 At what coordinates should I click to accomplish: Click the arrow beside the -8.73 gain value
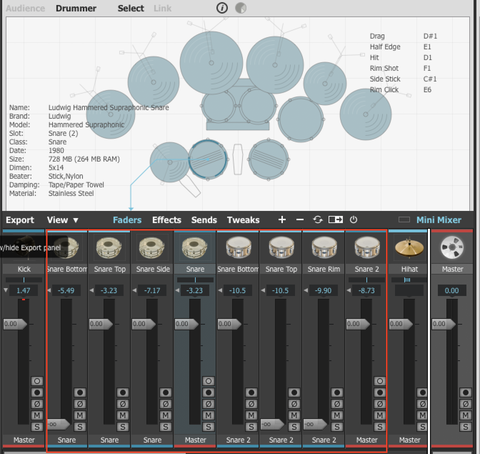349,290
